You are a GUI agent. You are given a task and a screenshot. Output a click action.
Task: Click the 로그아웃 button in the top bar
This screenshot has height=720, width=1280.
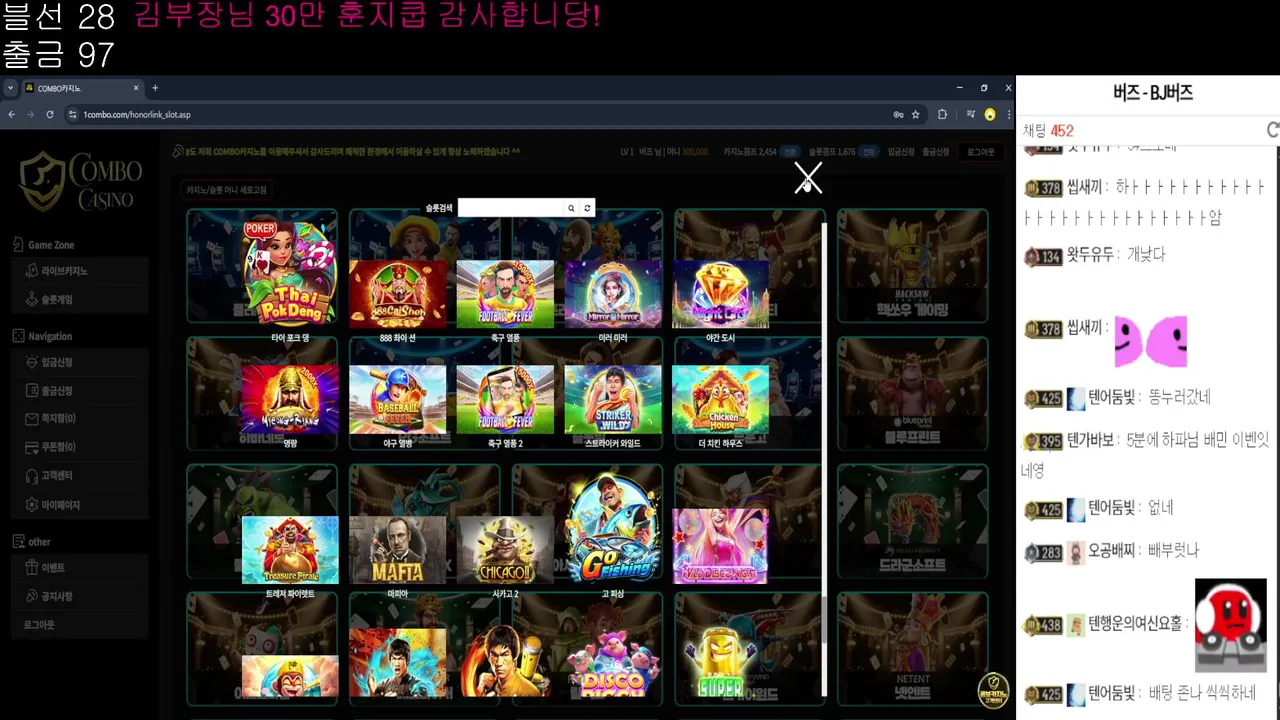981,152
